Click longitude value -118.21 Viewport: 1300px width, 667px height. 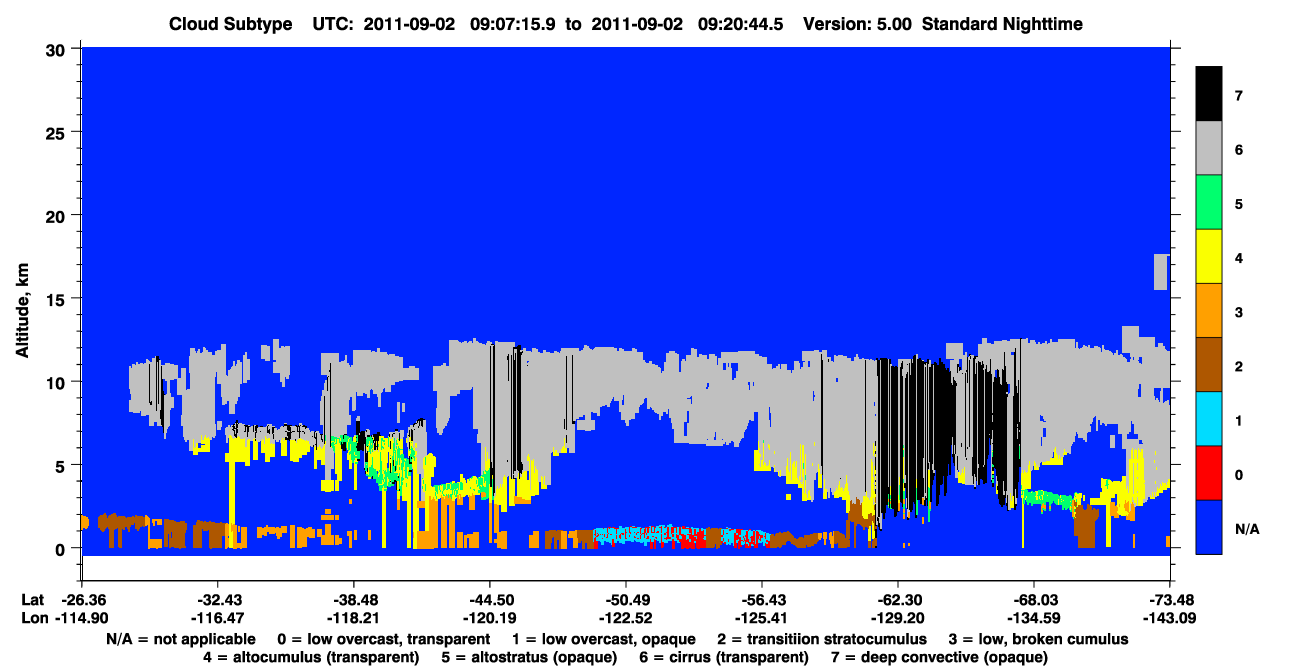(352, 617)
